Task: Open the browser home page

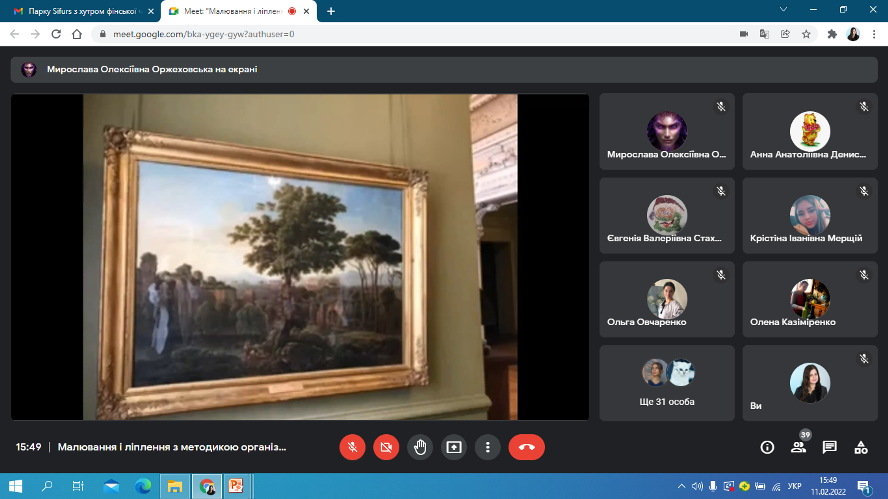Action: point(77,34)
